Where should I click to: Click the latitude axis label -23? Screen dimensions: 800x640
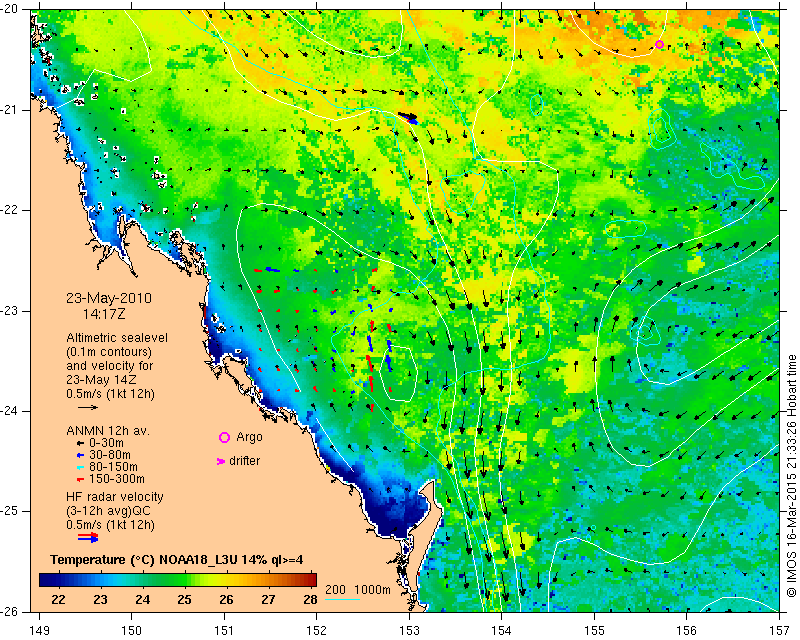pyautogui.click(x=10, y=310)
